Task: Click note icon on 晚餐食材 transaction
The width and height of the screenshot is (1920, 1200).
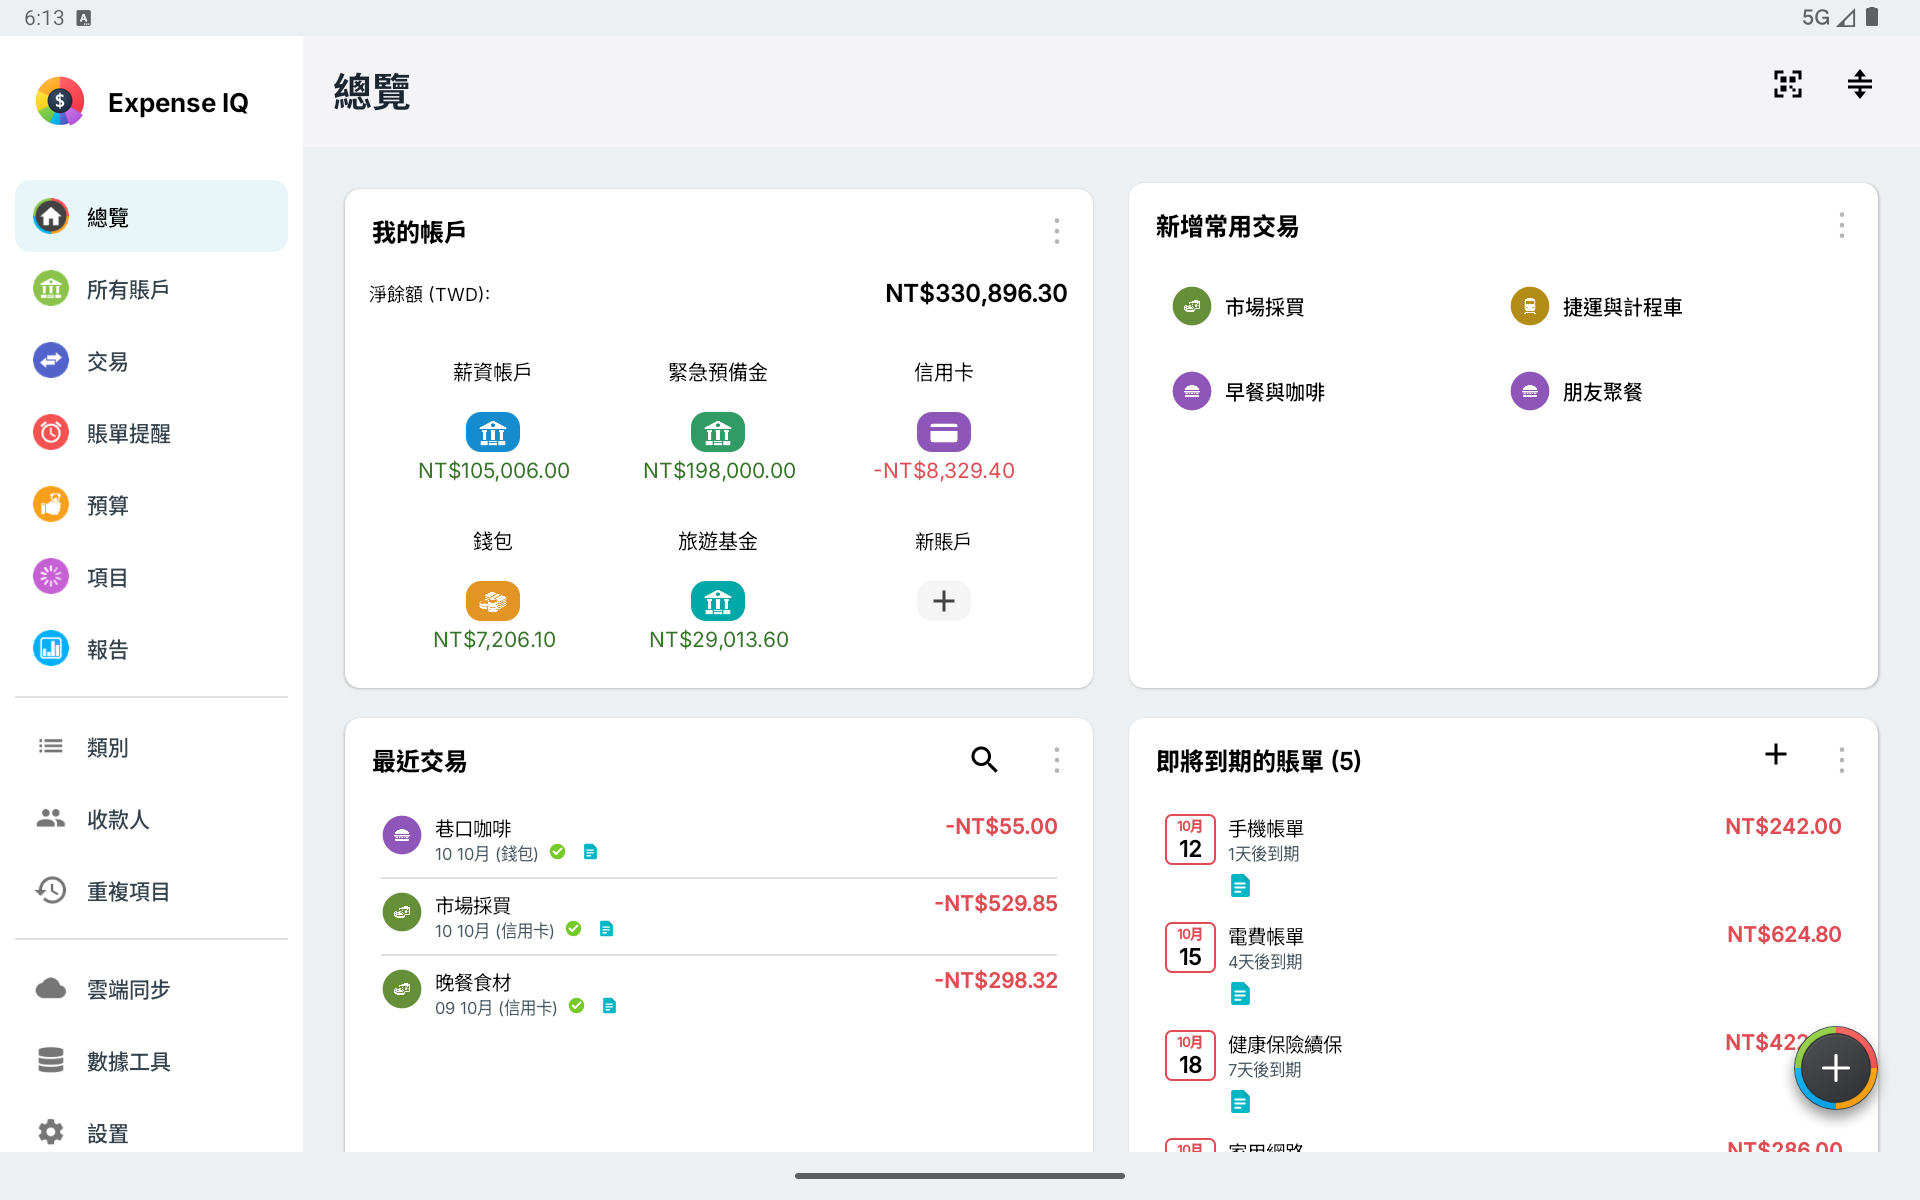Action: [609, 1006]
